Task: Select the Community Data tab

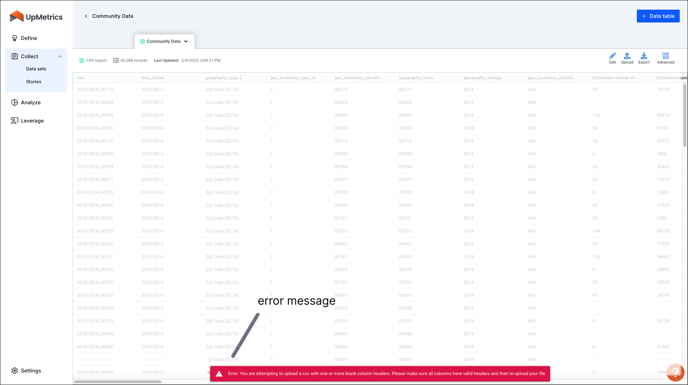Action: [164, 41]
